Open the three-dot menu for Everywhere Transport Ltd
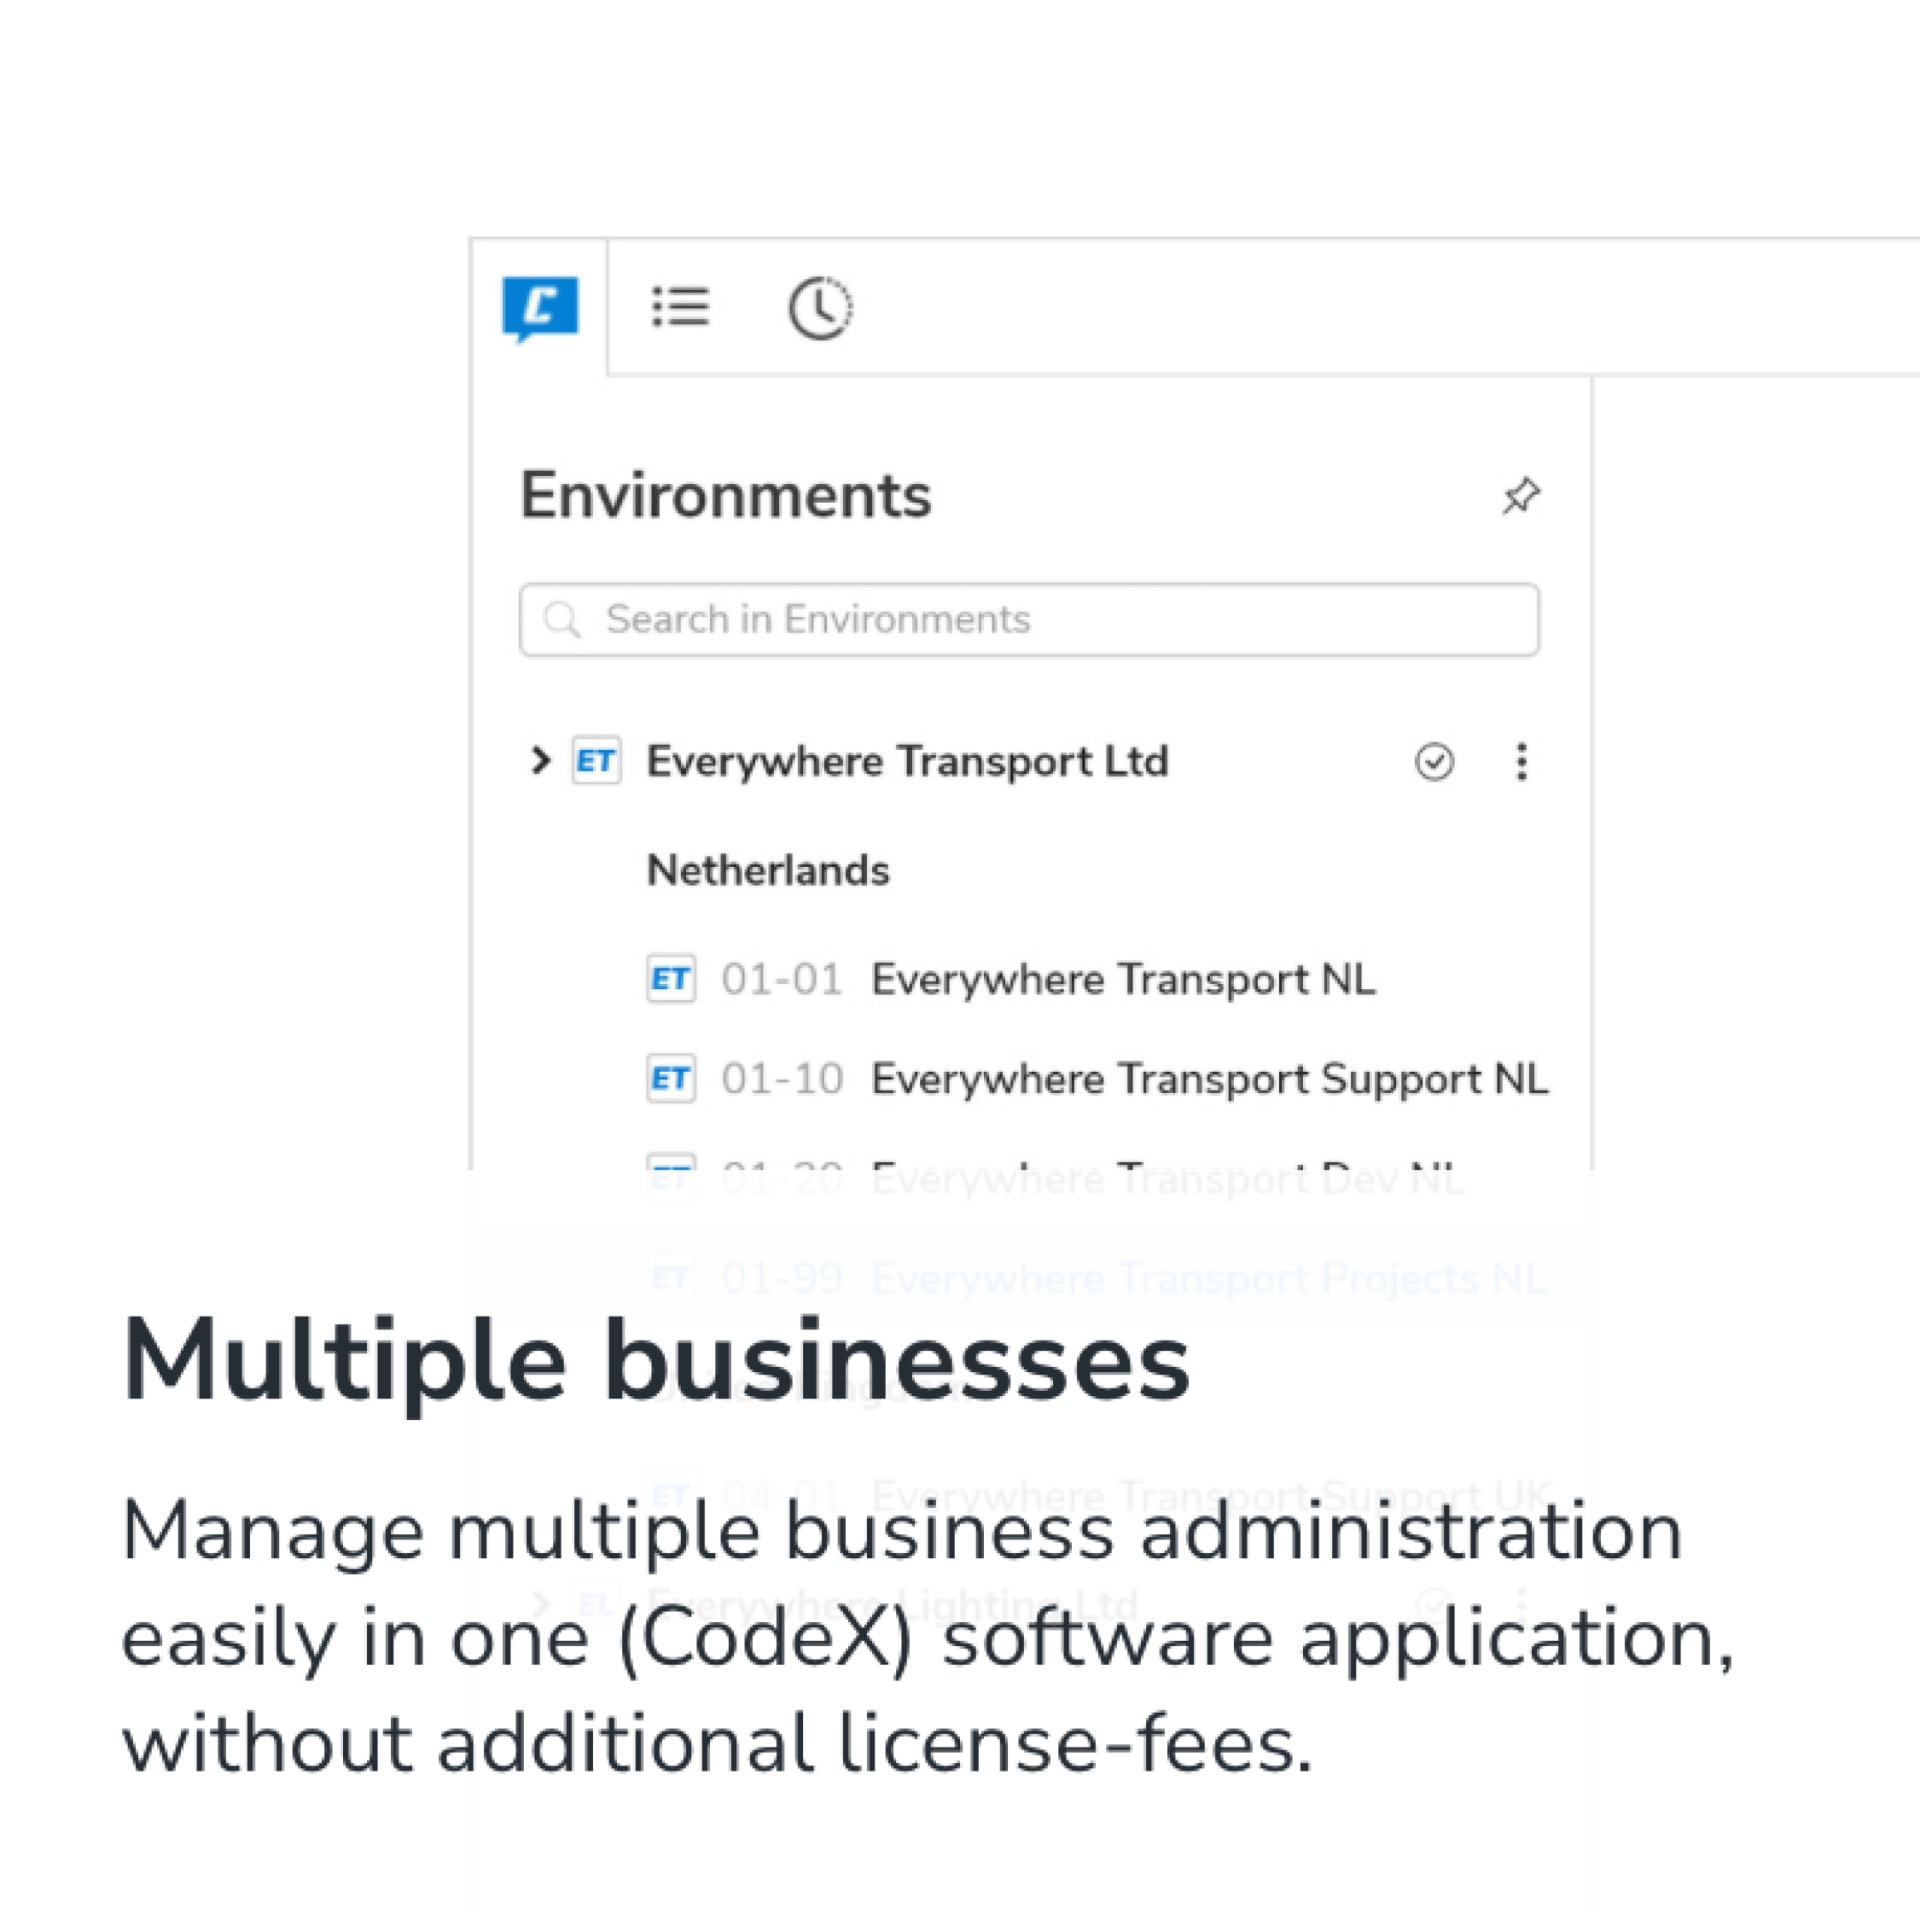 [x=1521, y=762]
